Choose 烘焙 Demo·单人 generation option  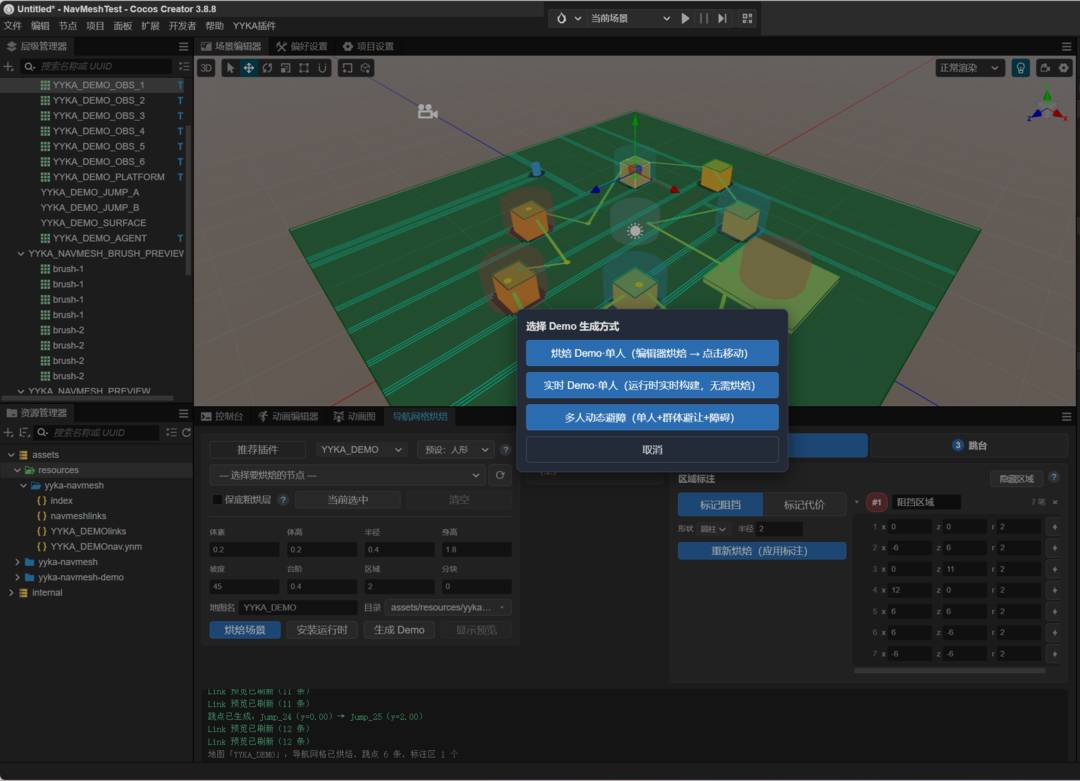coord(652,353)
